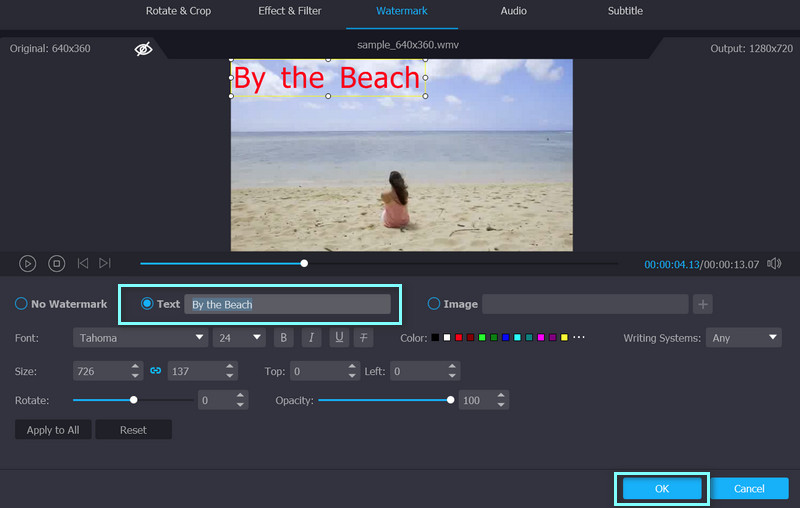The height and width of the screenshot is (508, 800).
Task: Open the Subtitle tab
Action: 625,11
